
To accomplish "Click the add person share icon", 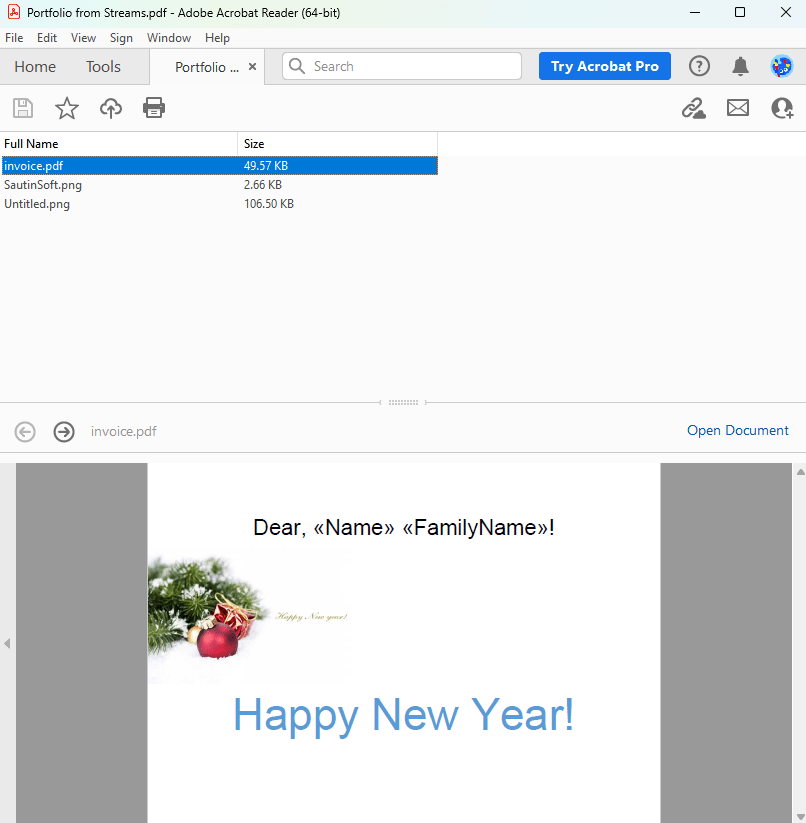I will (782, 108).
